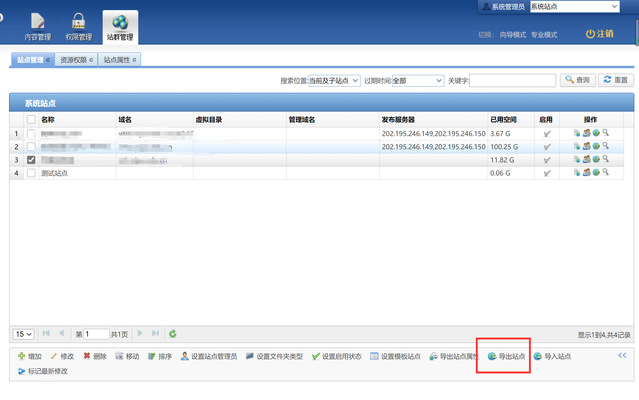Click the magnifier icon in row 4 操作 column
This screenshot has height=400, width=639.
(606, 173)
